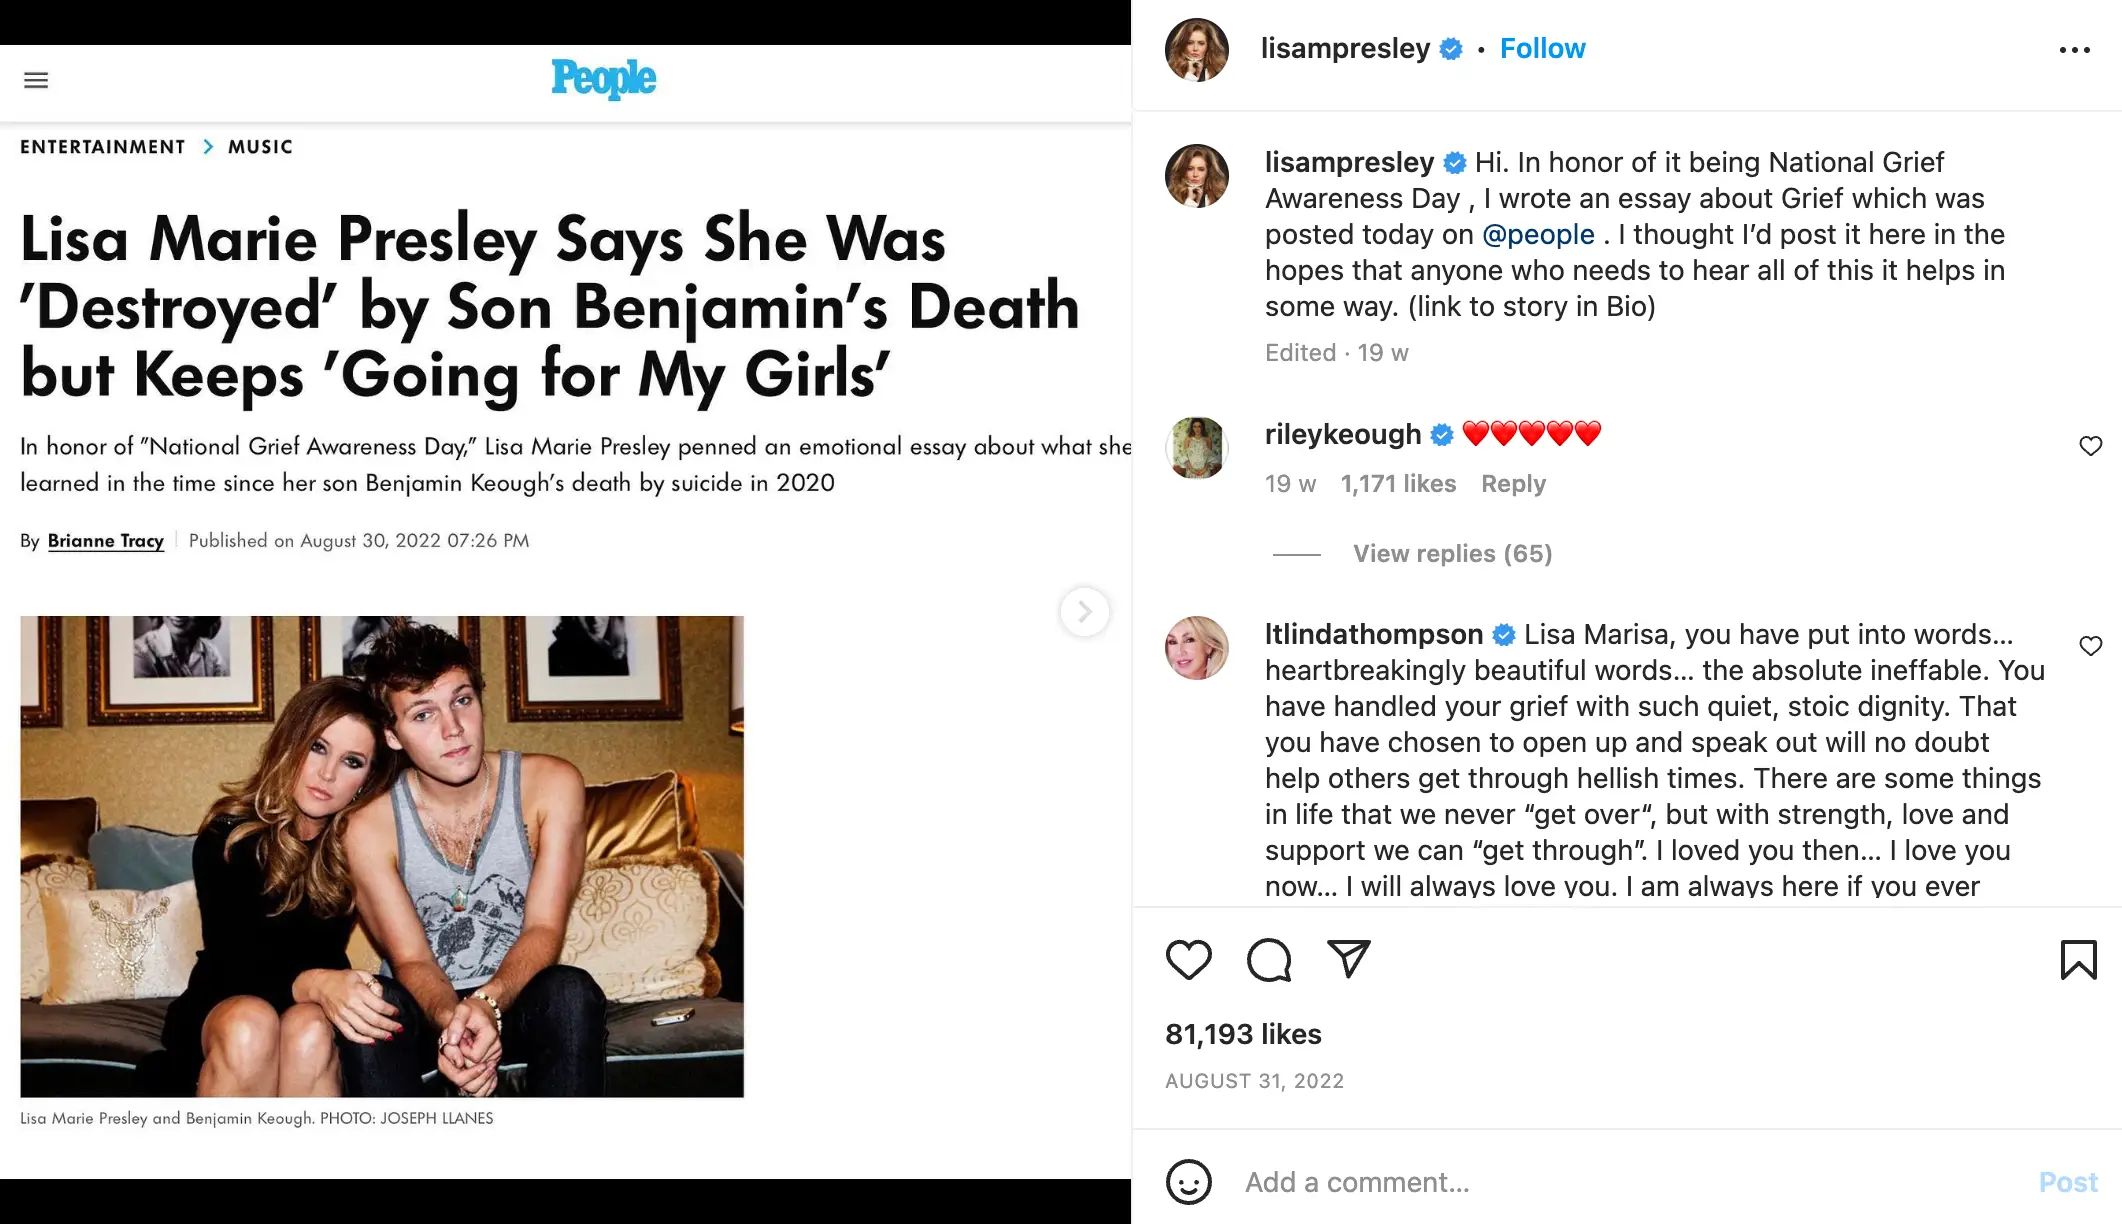Like the post via the heart icon
Viewport: 2122px width, 1224px height.
coord(1189,958)
